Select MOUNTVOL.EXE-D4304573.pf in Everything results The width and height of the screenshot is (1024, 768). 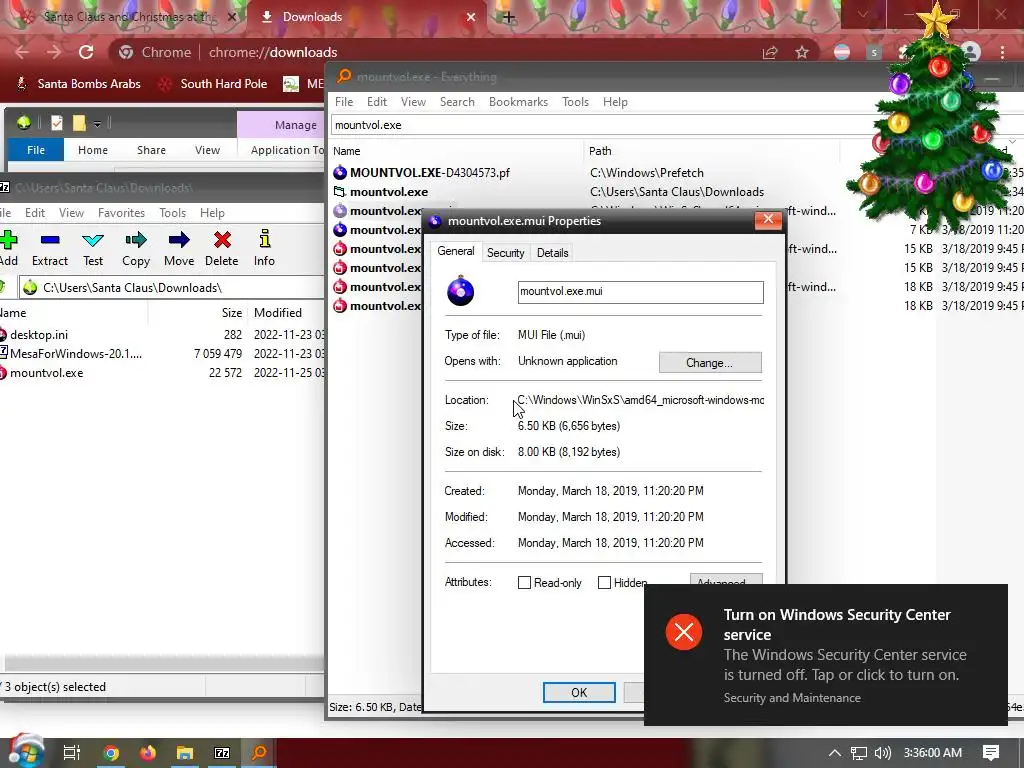pyautogui.click(x=430, y=173)
